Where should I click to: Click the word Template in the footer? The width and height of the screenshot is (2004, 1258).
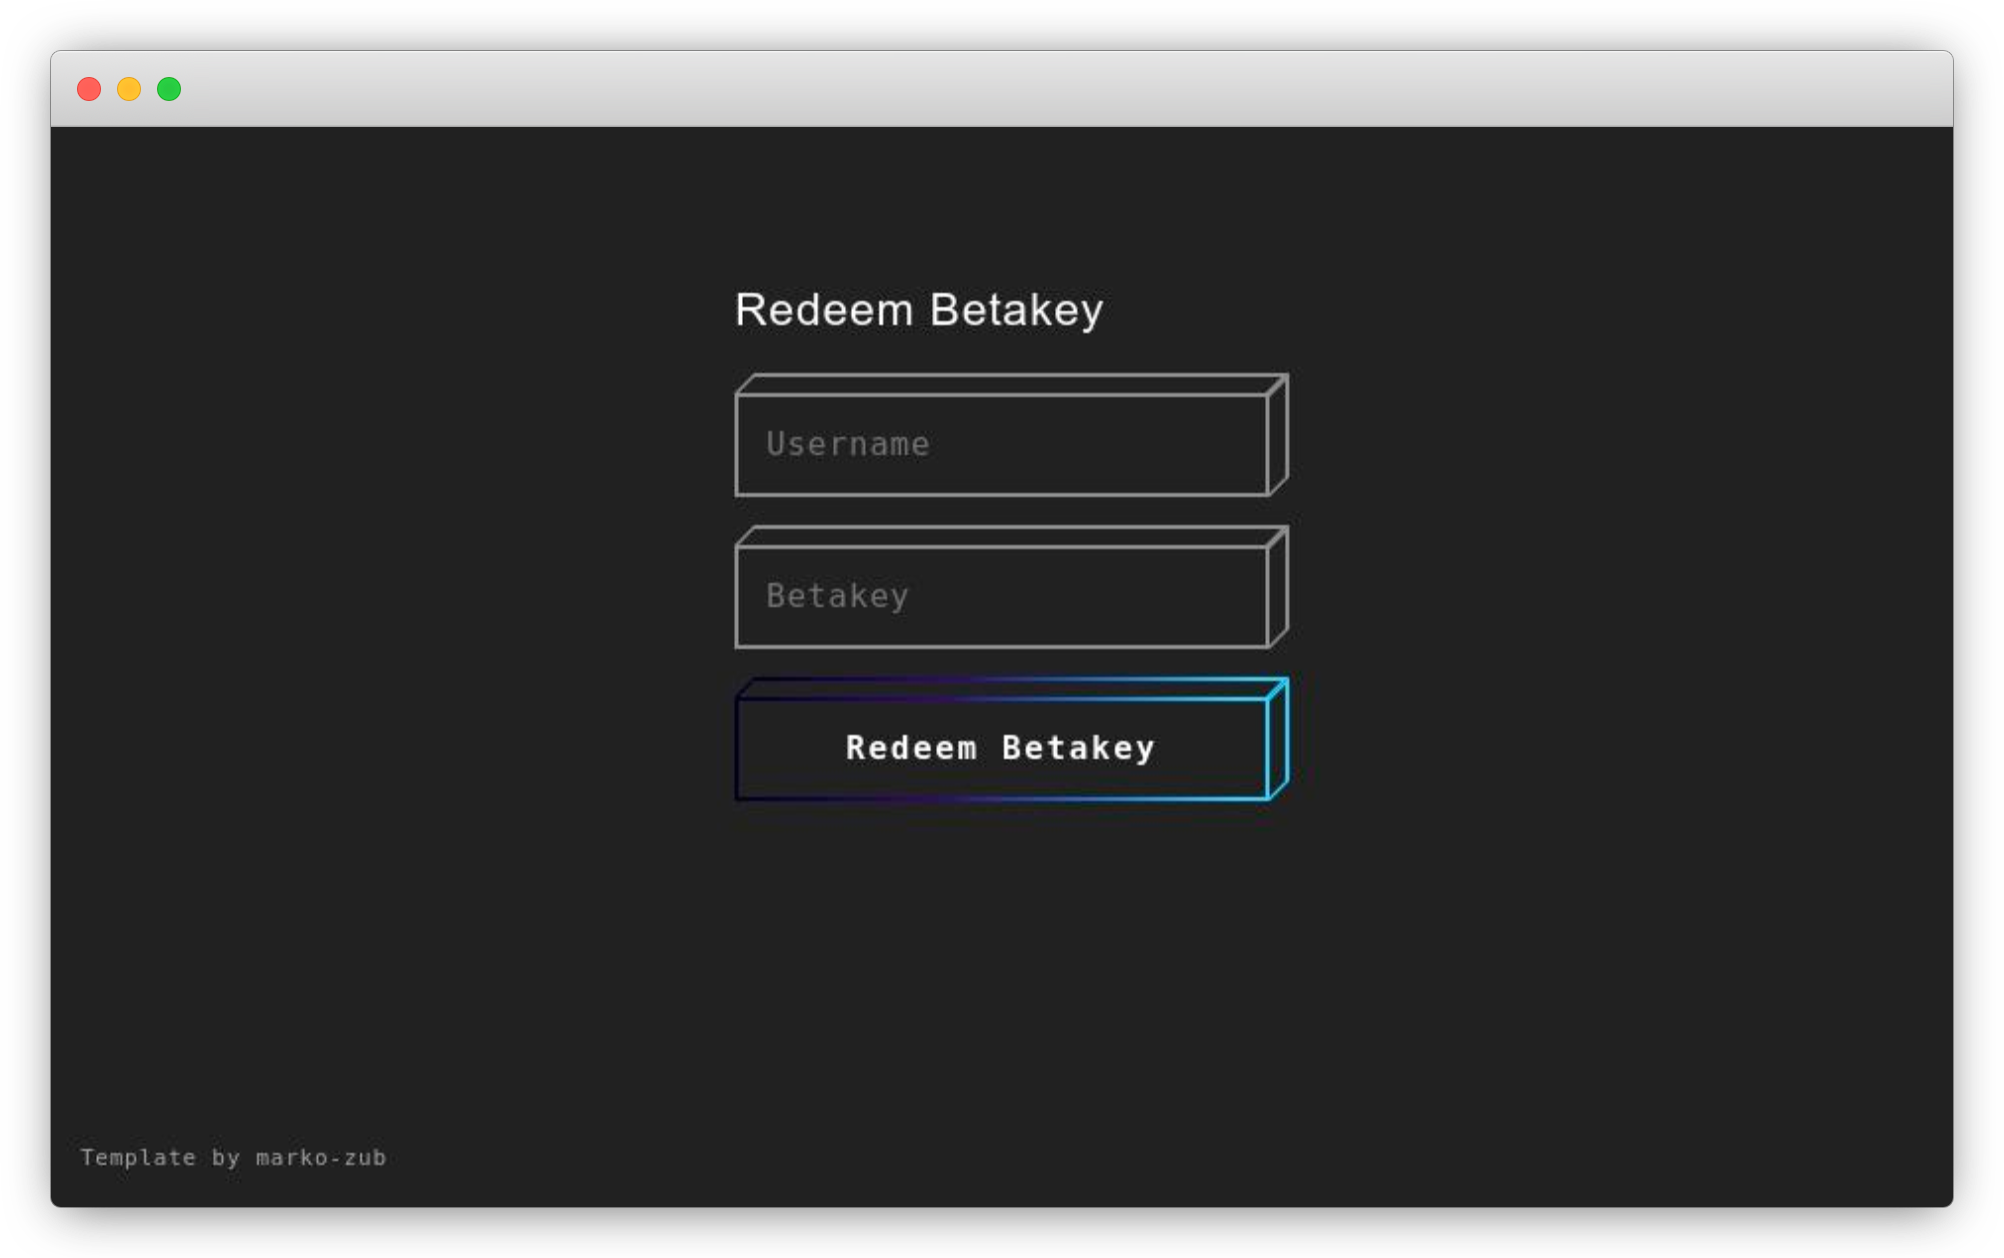138,1157
